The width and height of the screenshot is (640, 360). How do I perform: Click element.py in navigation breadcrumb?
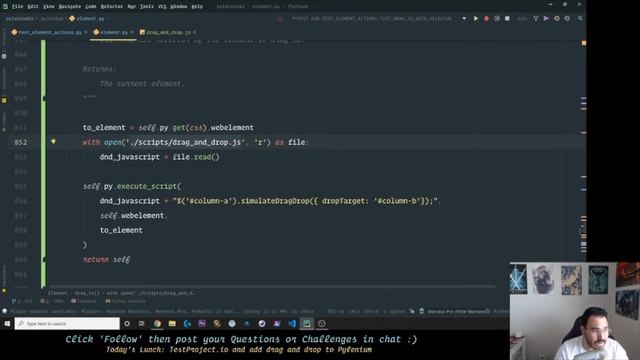(87, 19)
